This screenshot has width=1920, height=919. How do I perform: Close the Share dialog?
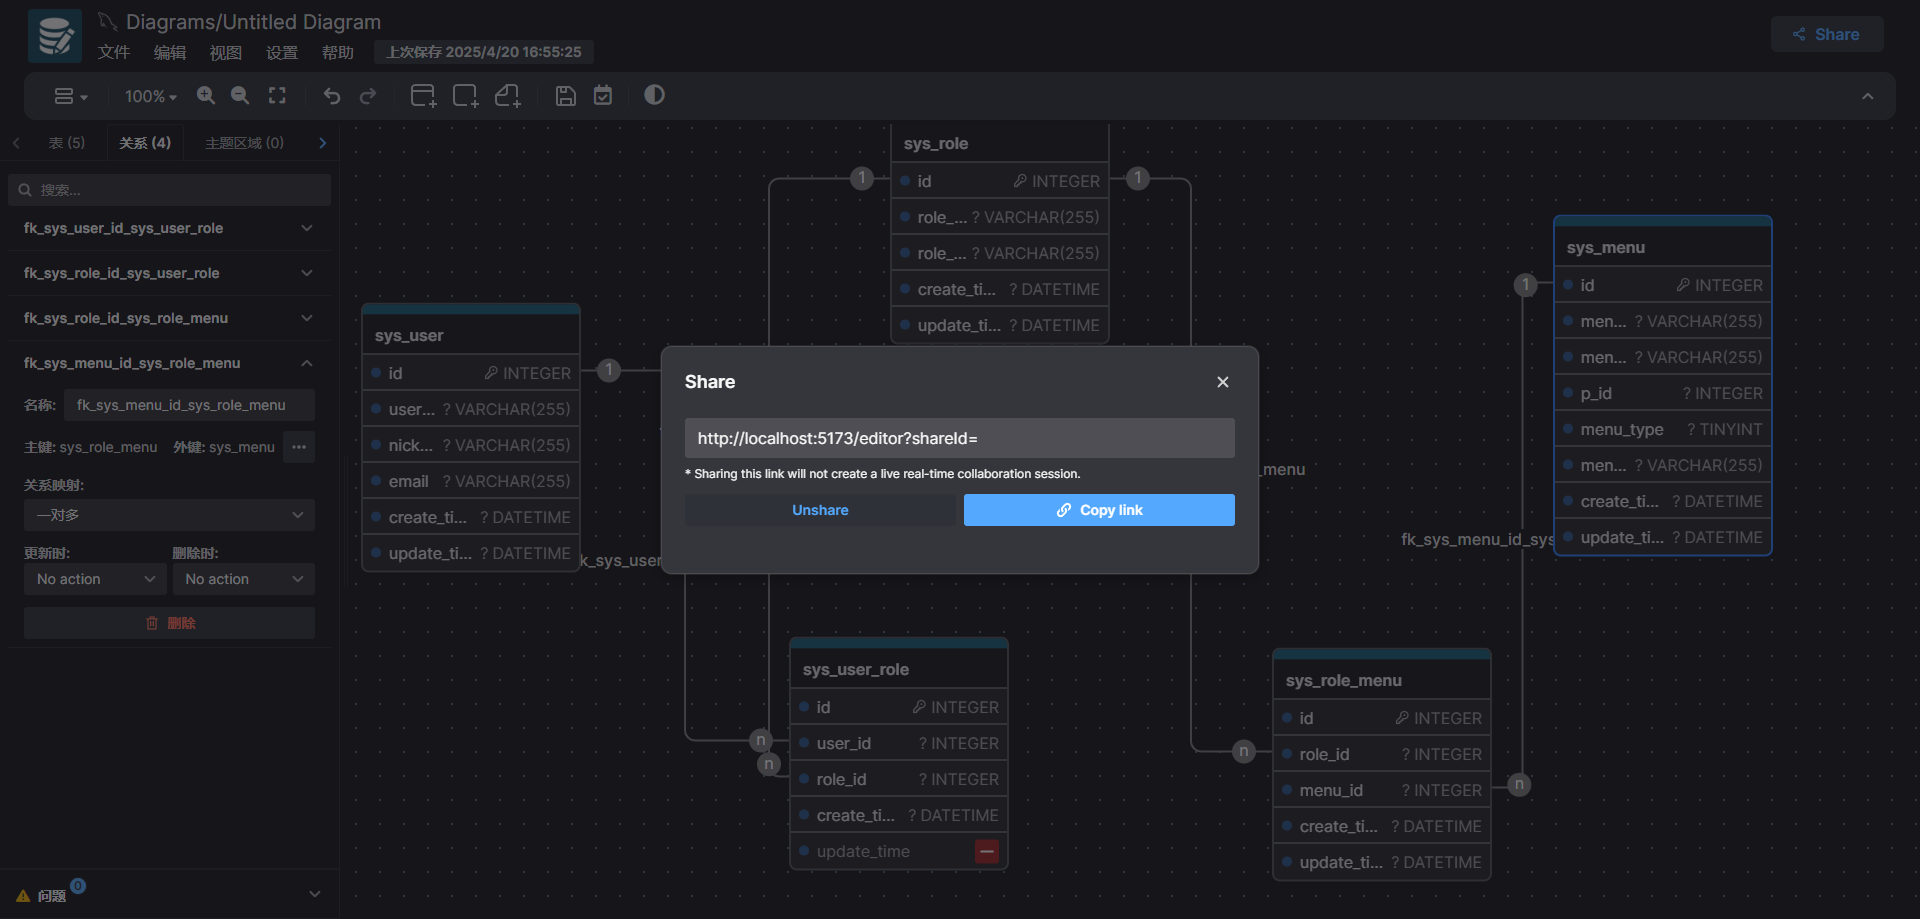(x=1222, y=382)
